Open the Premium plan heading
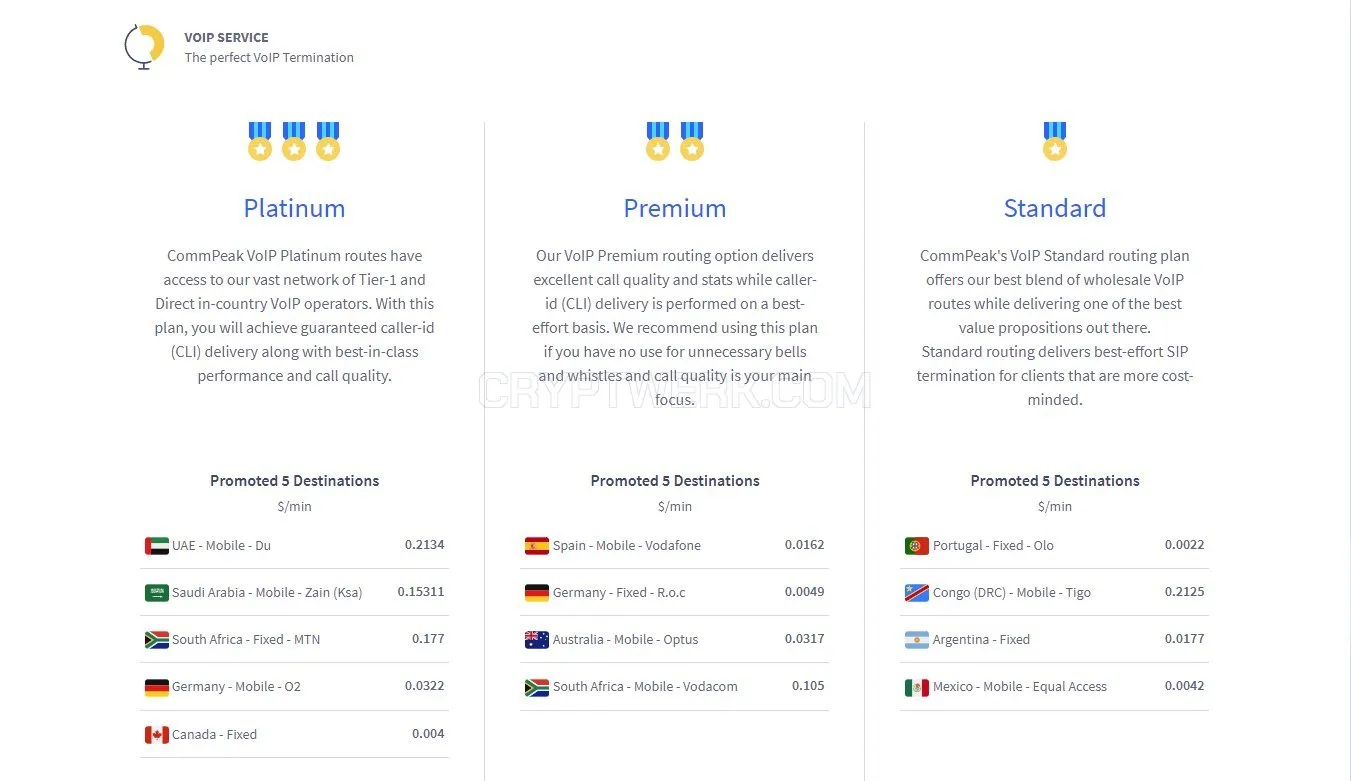 click(x=675, y=208)
